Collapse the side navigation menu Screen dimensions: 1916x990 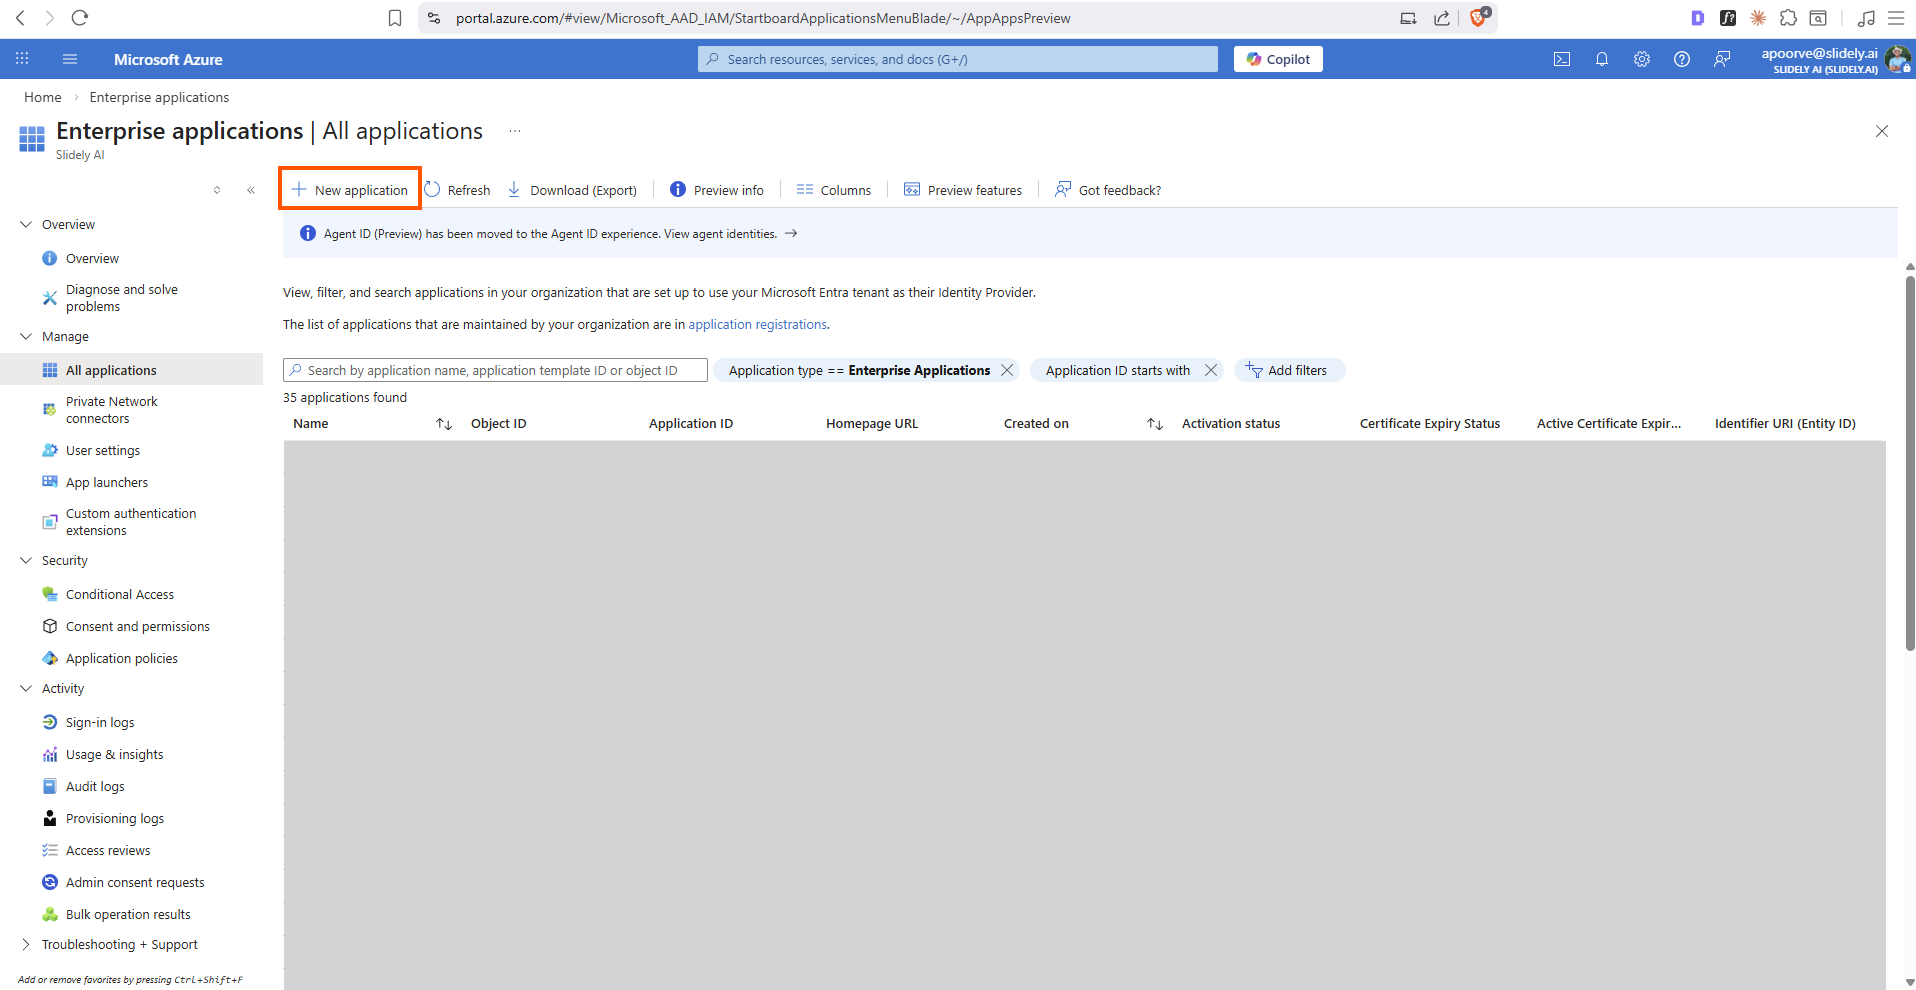(251, 190)
